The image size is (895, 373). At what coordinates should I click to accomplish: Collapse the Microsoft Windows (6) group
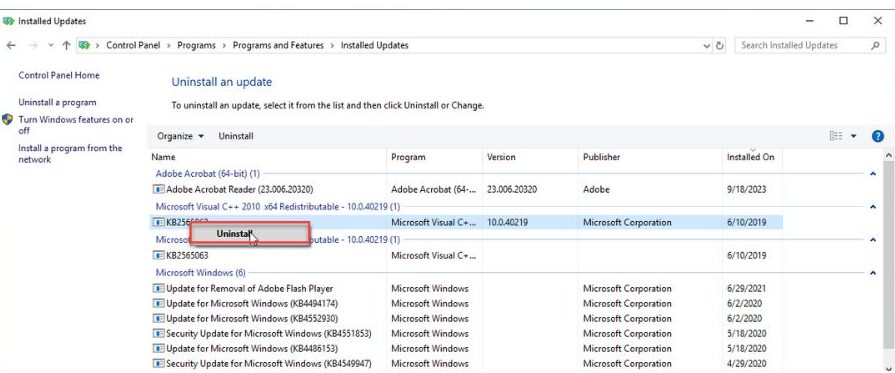873,273
